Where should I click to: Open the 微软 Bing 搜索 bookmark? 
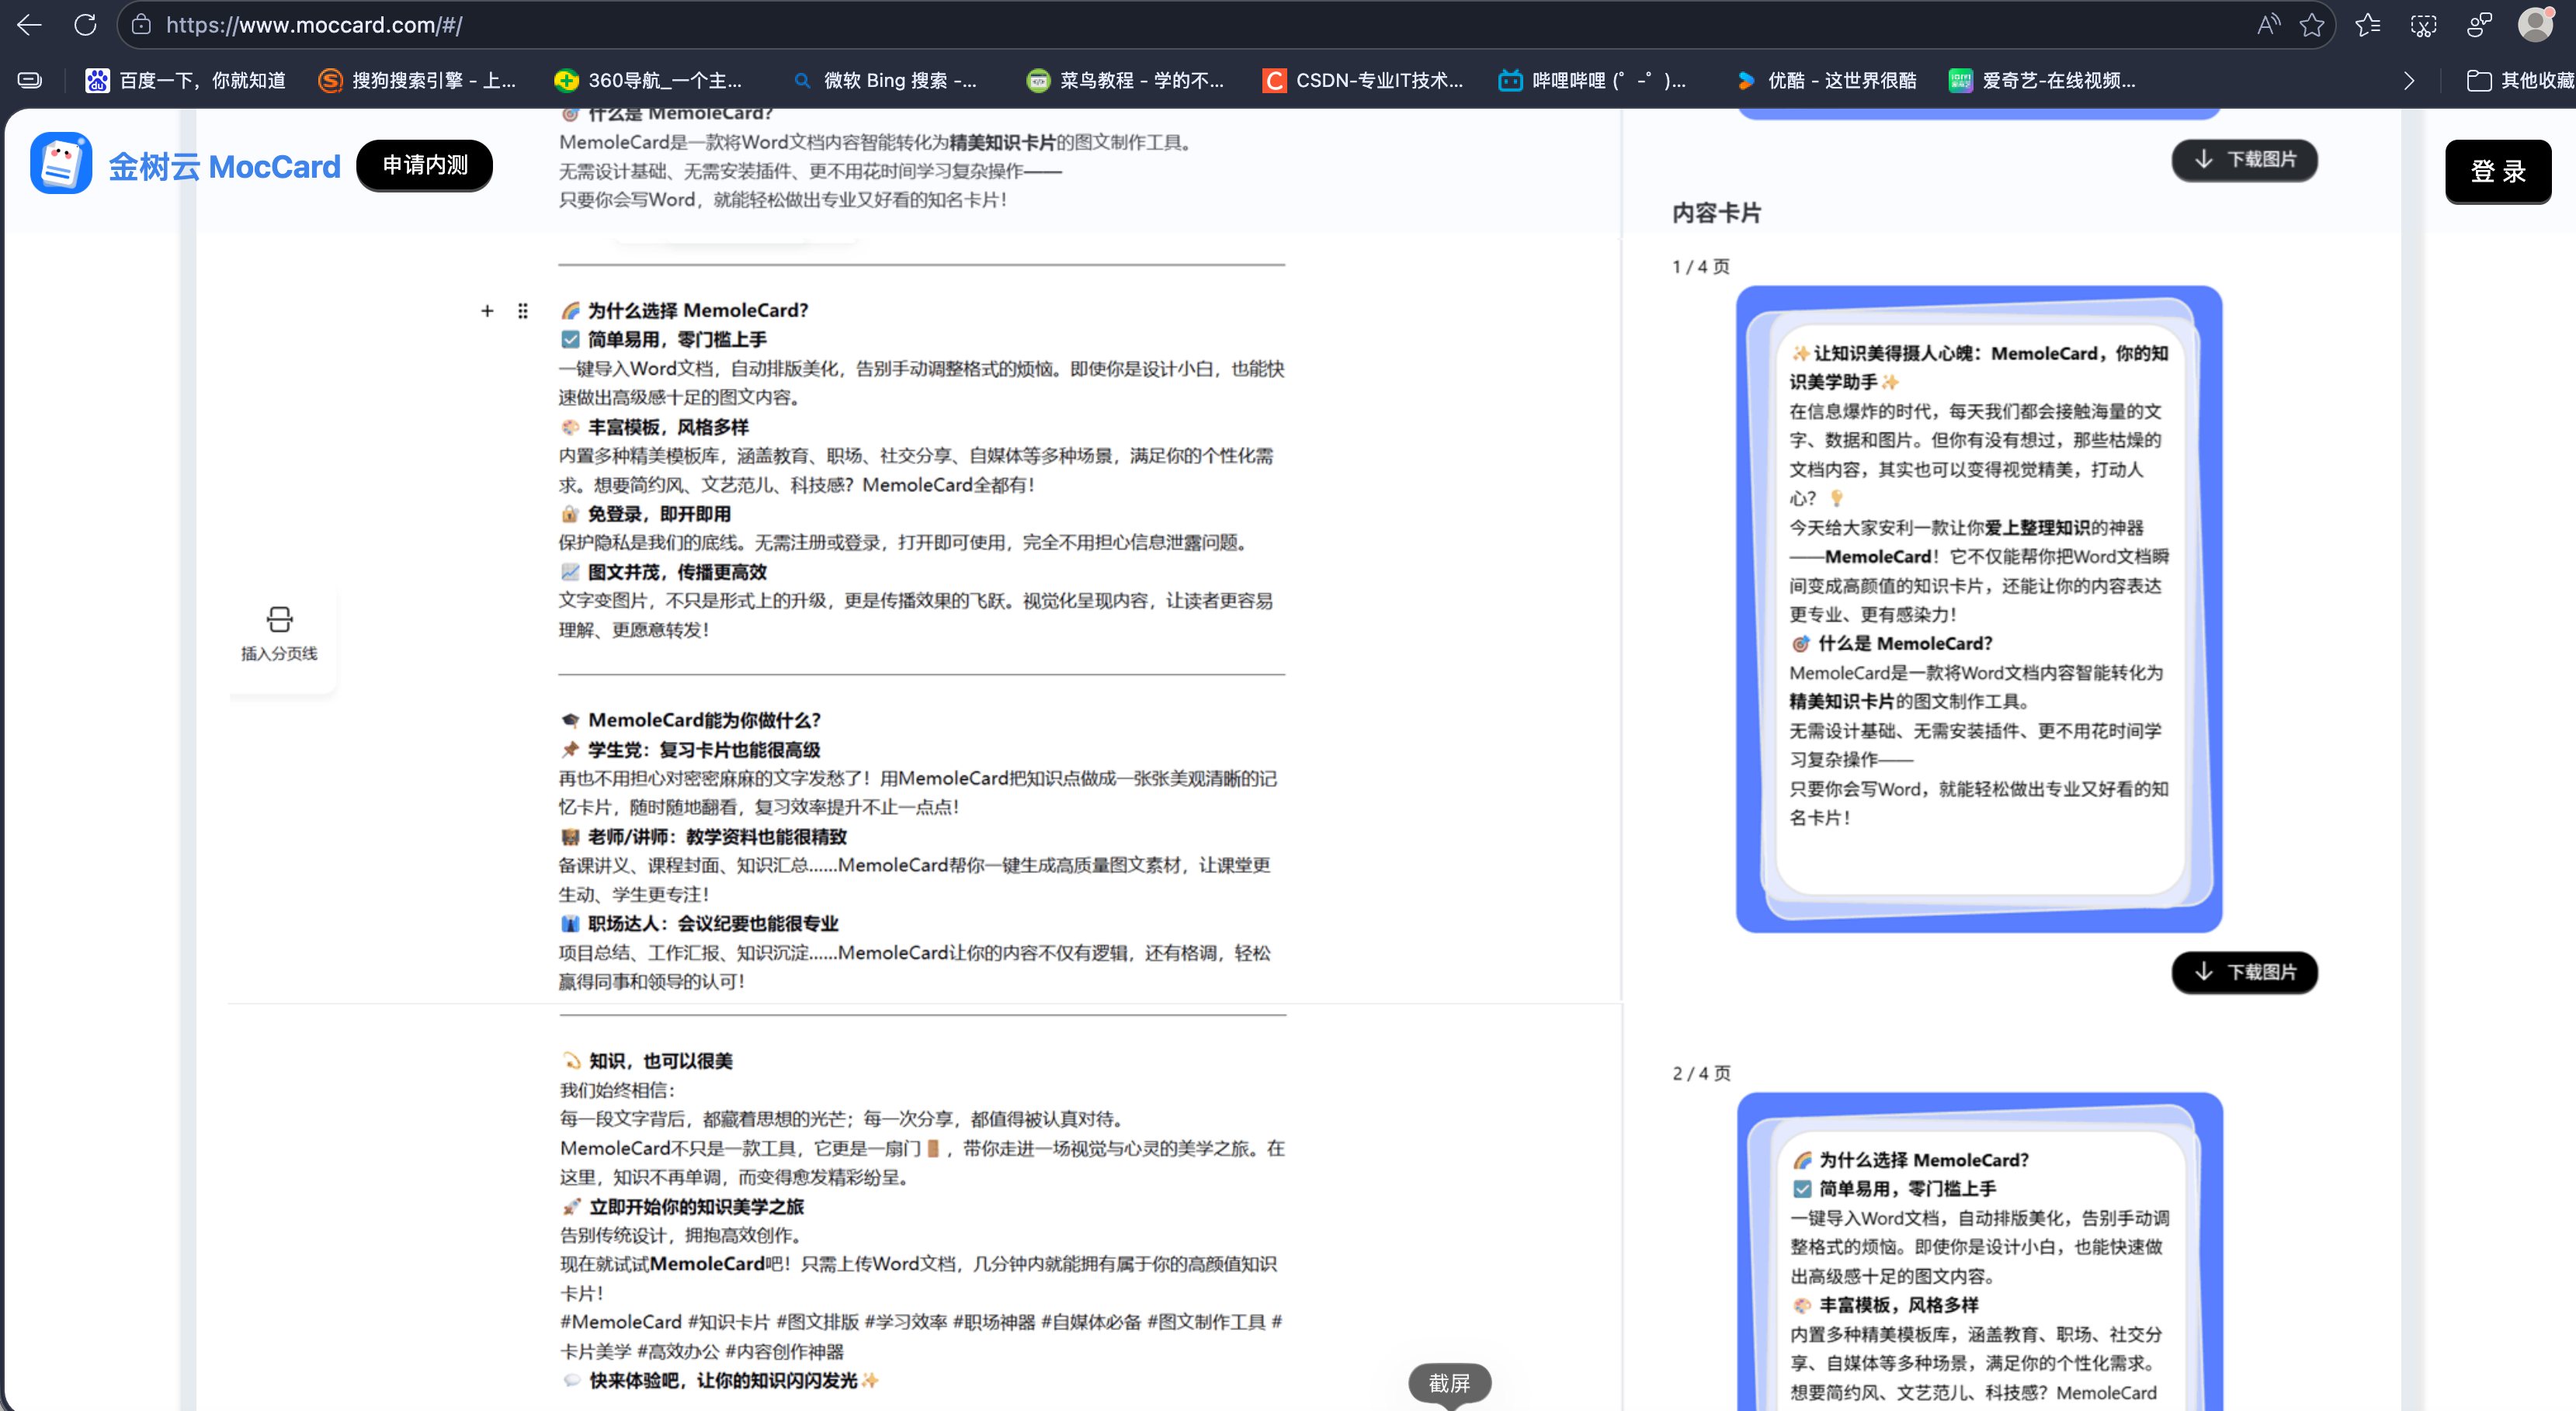[885, 80]
